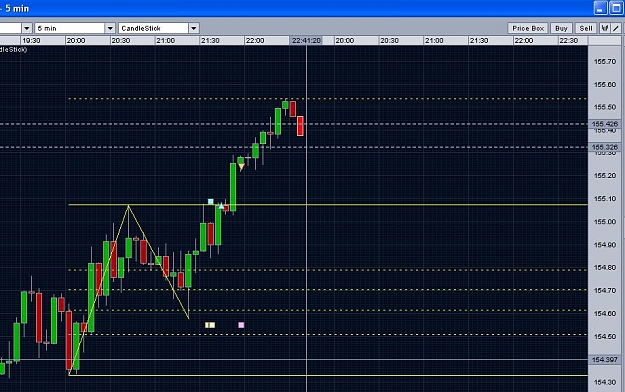Click the pink square marker below the candles
The image size is (625, 392).
[x=241, y=325]
